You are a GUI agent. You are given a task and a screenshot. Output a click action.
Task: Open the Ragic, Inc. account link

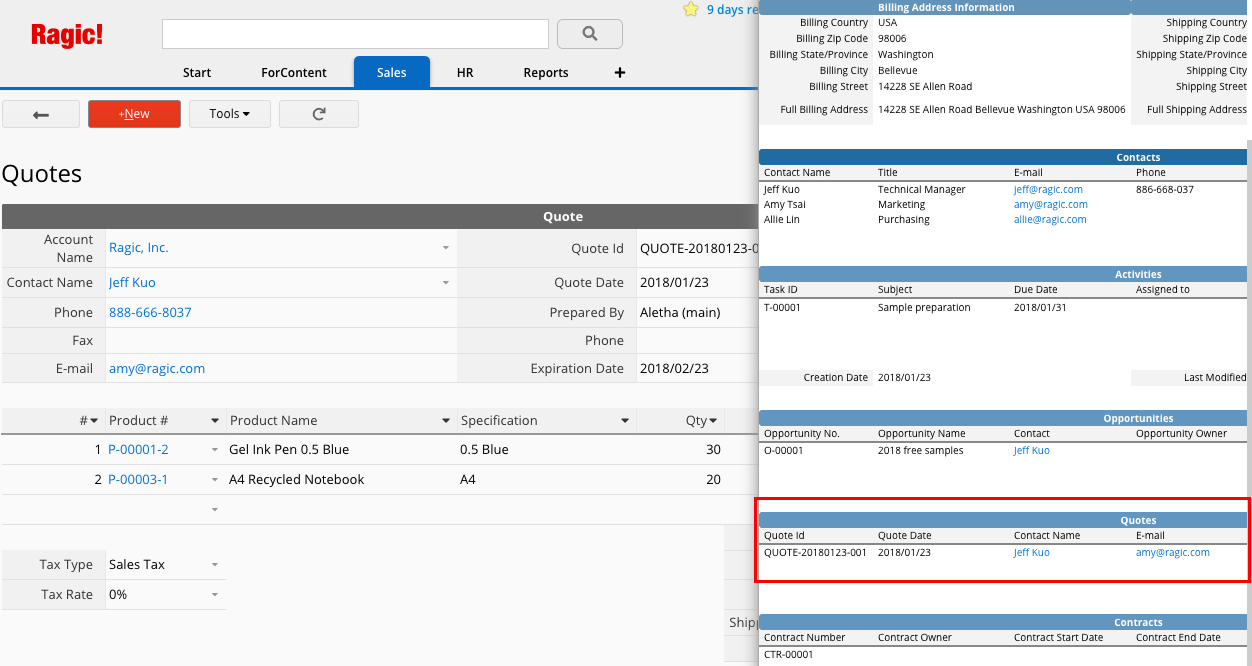tap(139, 248)
